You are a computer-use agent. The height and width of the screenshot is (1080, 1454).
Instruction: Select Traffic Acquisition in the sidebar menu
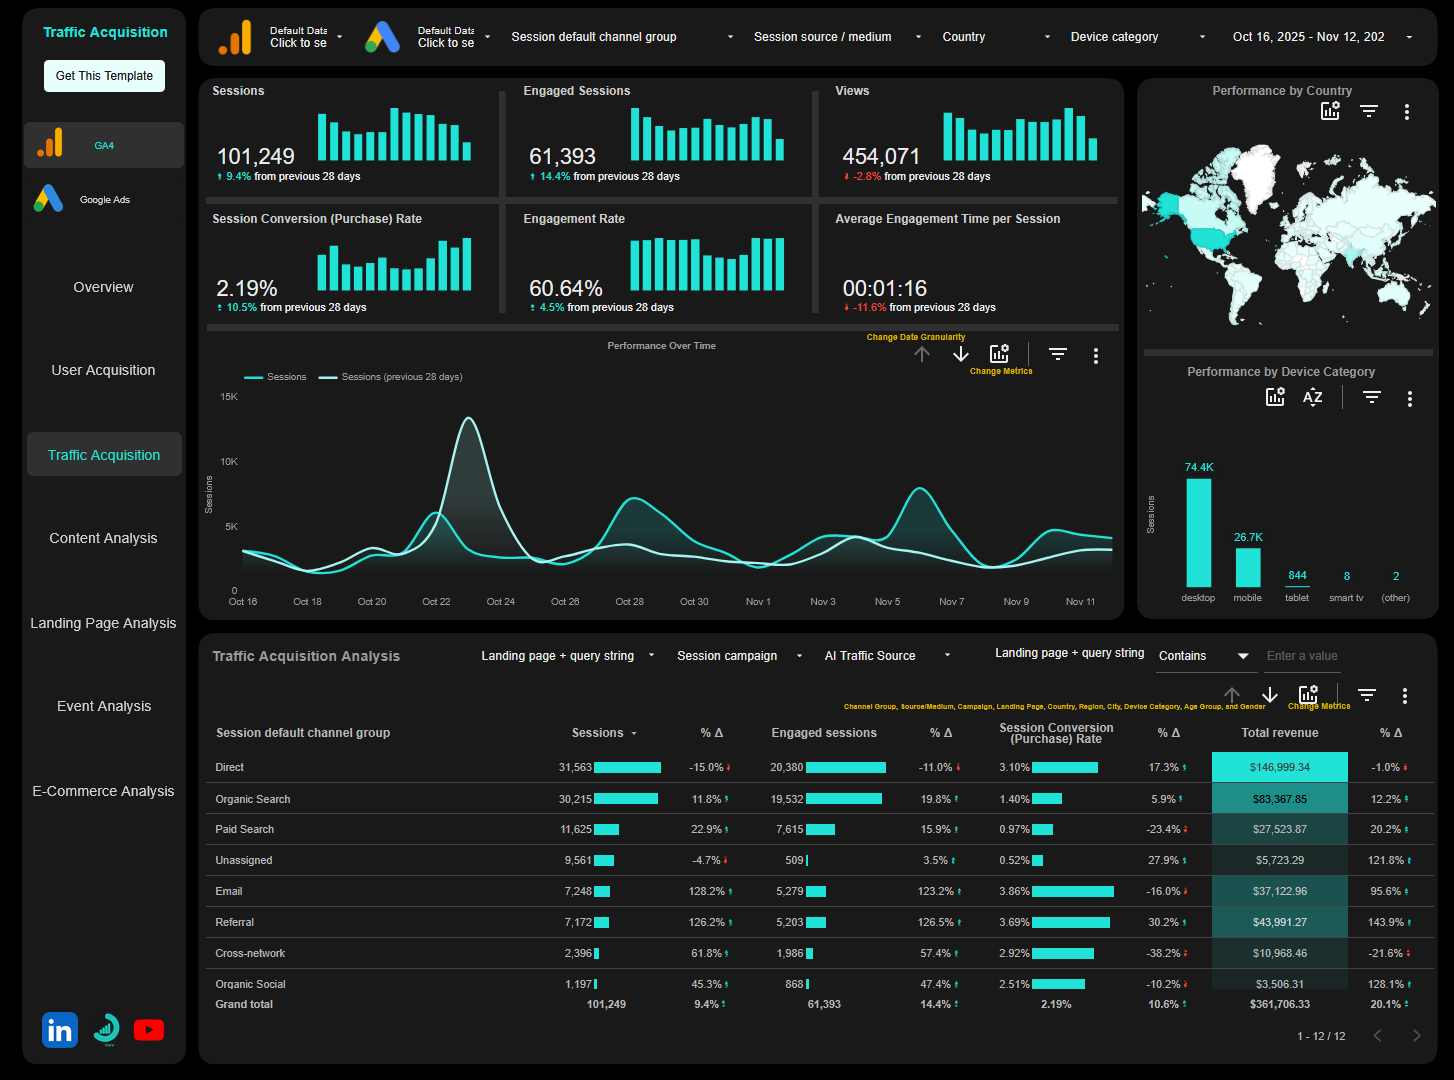point(104,454)
